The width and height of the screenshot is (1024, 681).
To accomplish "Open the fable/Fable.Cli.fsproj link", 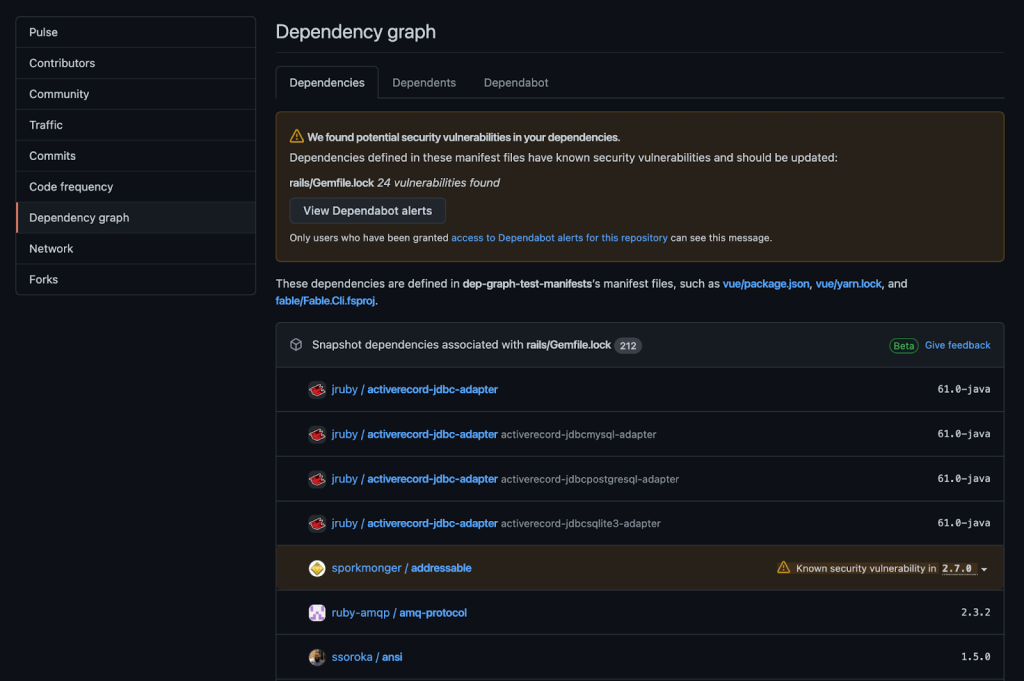I will [x=326, y=300].
